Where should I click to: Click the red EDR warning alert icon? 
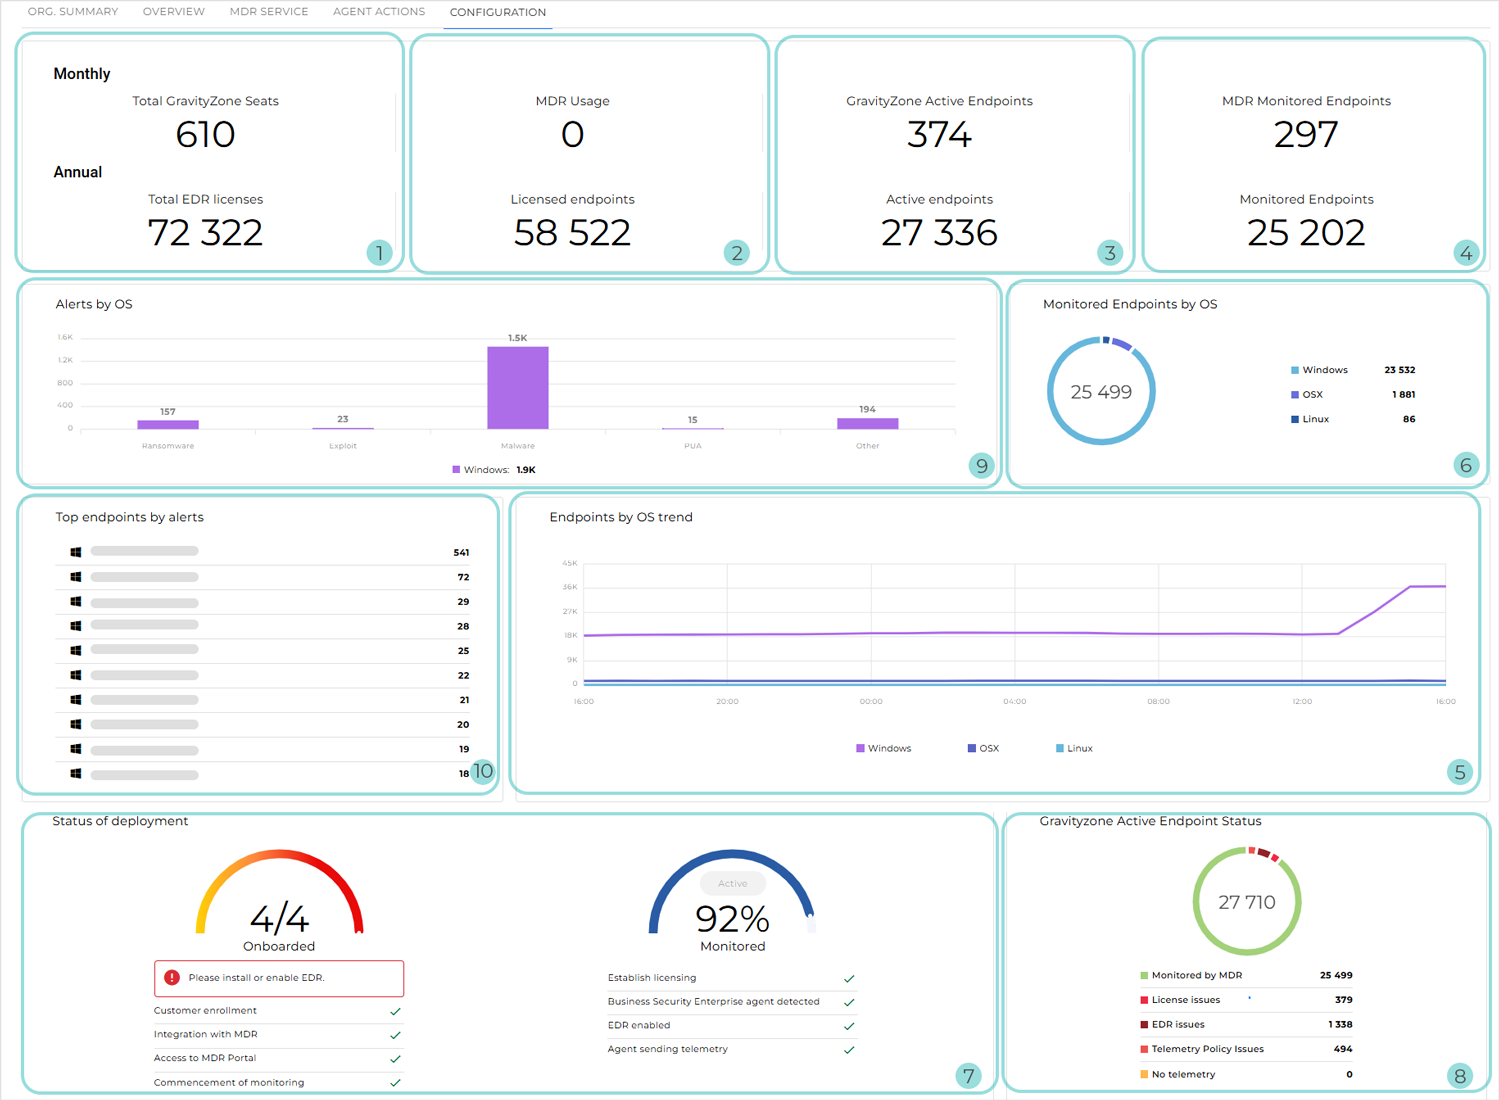pos(172,978)
